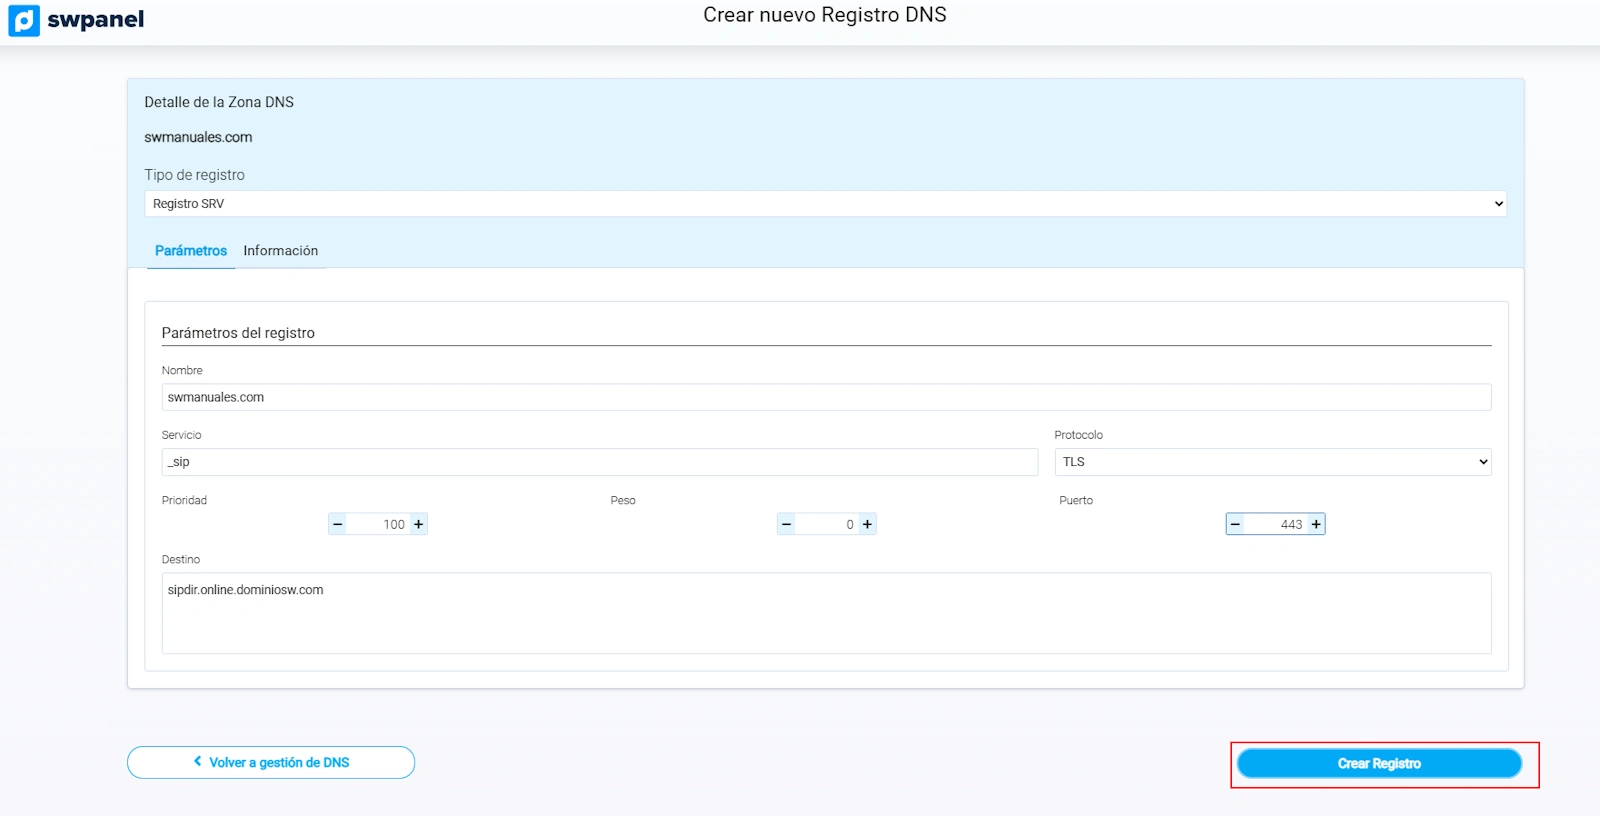
Task: Click the Nombre input field
Action: [825, 397]
